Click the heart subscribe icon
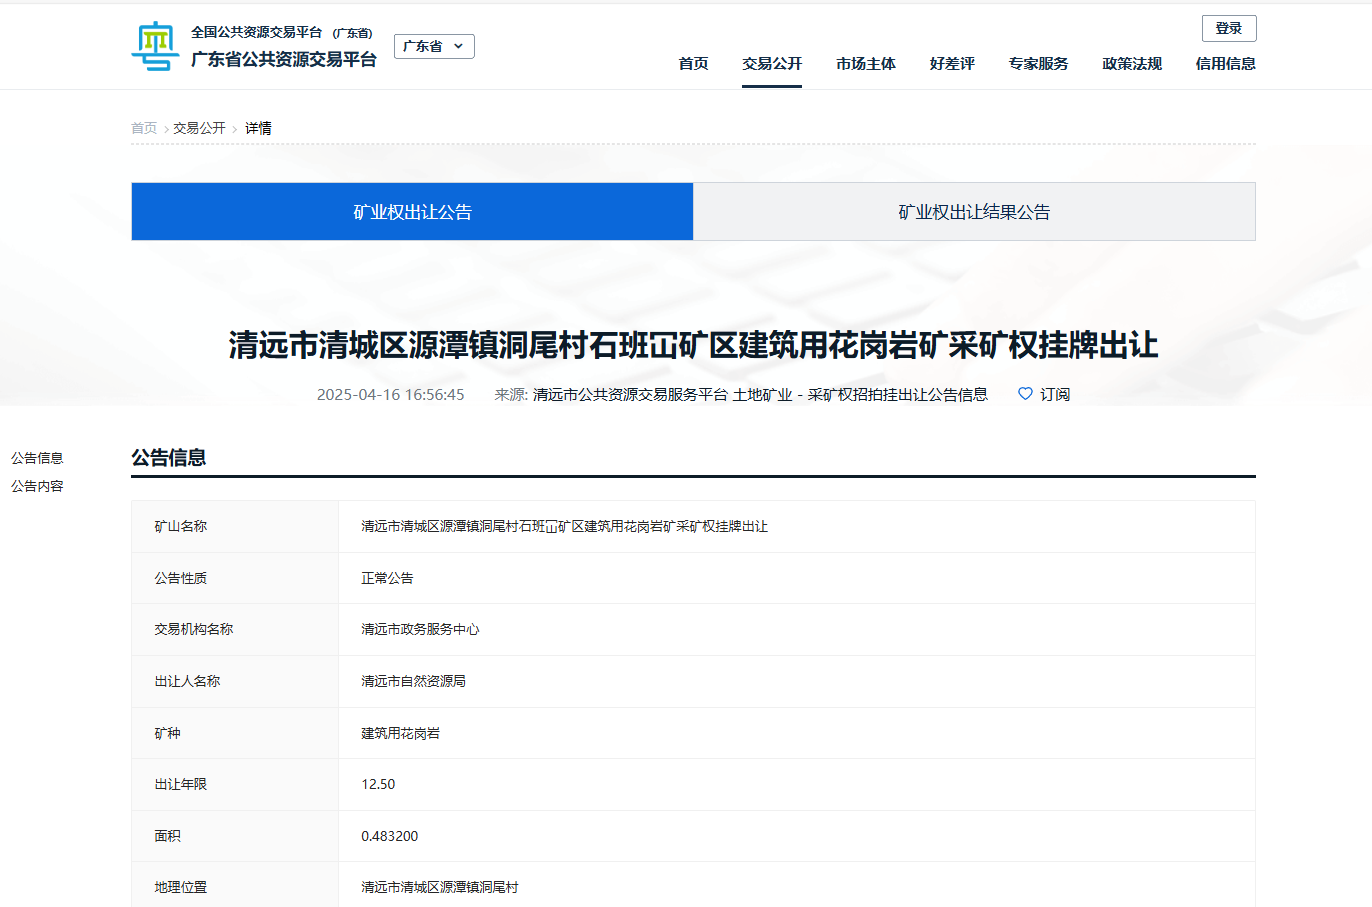Screen dimensions: 1372x907 point(1025,394)
